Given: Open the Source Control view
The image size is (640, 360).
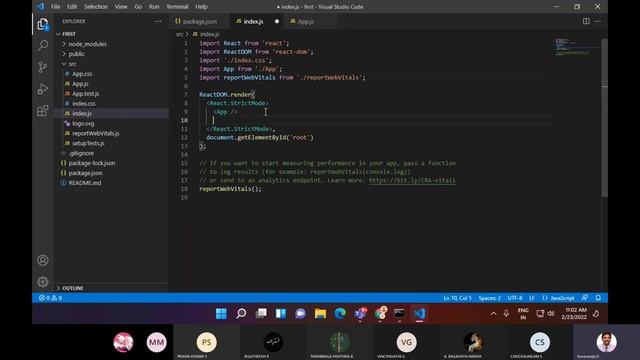Looking at the screenshot, I should (42, 67).
